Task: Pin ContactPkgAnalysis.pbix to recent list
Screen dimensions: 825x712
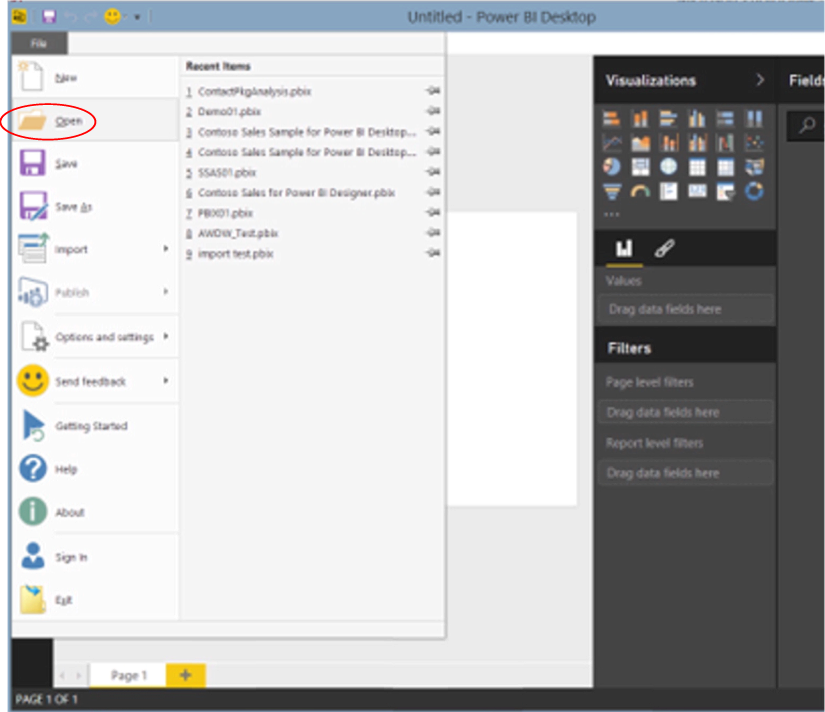Action: (x=432, y=91)
